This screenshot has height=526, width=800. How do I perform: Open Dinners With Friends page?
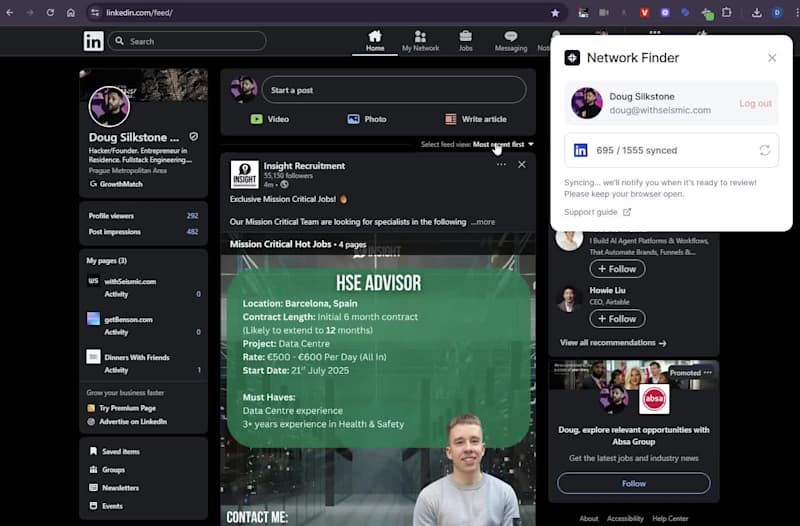click(137, 357)
